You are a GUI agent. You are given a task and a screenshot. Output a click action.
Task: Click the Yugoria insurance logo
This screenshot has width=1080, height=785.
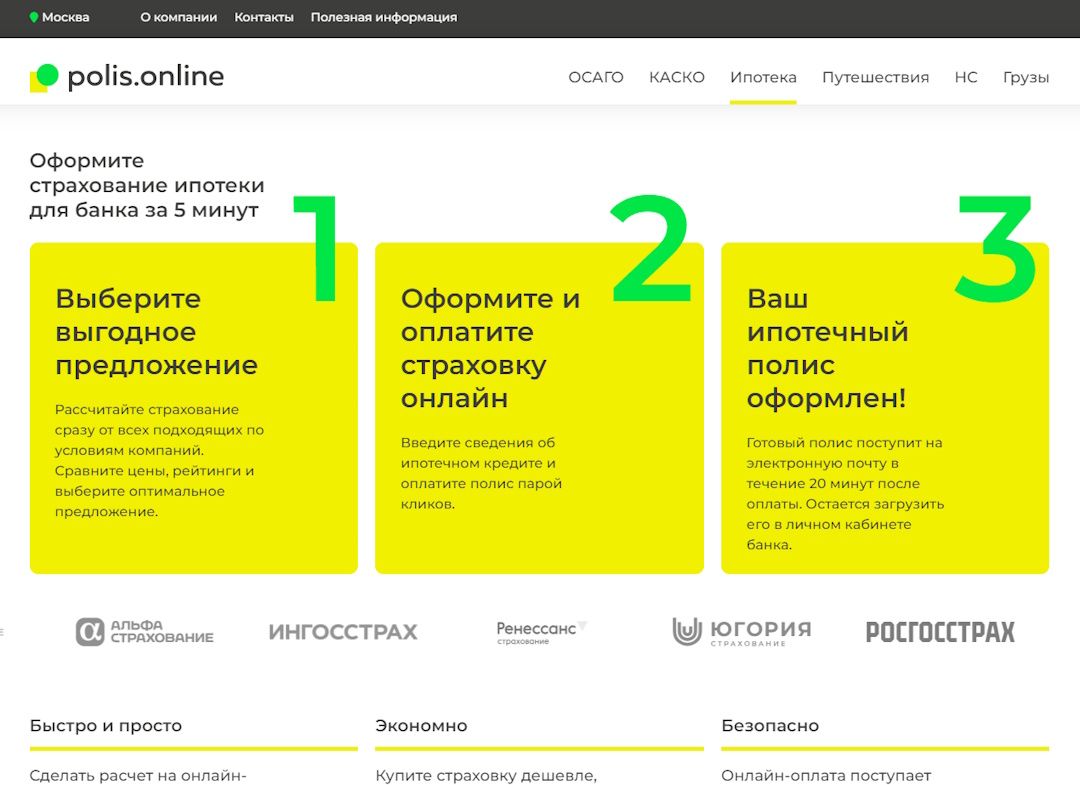[741, 631]
